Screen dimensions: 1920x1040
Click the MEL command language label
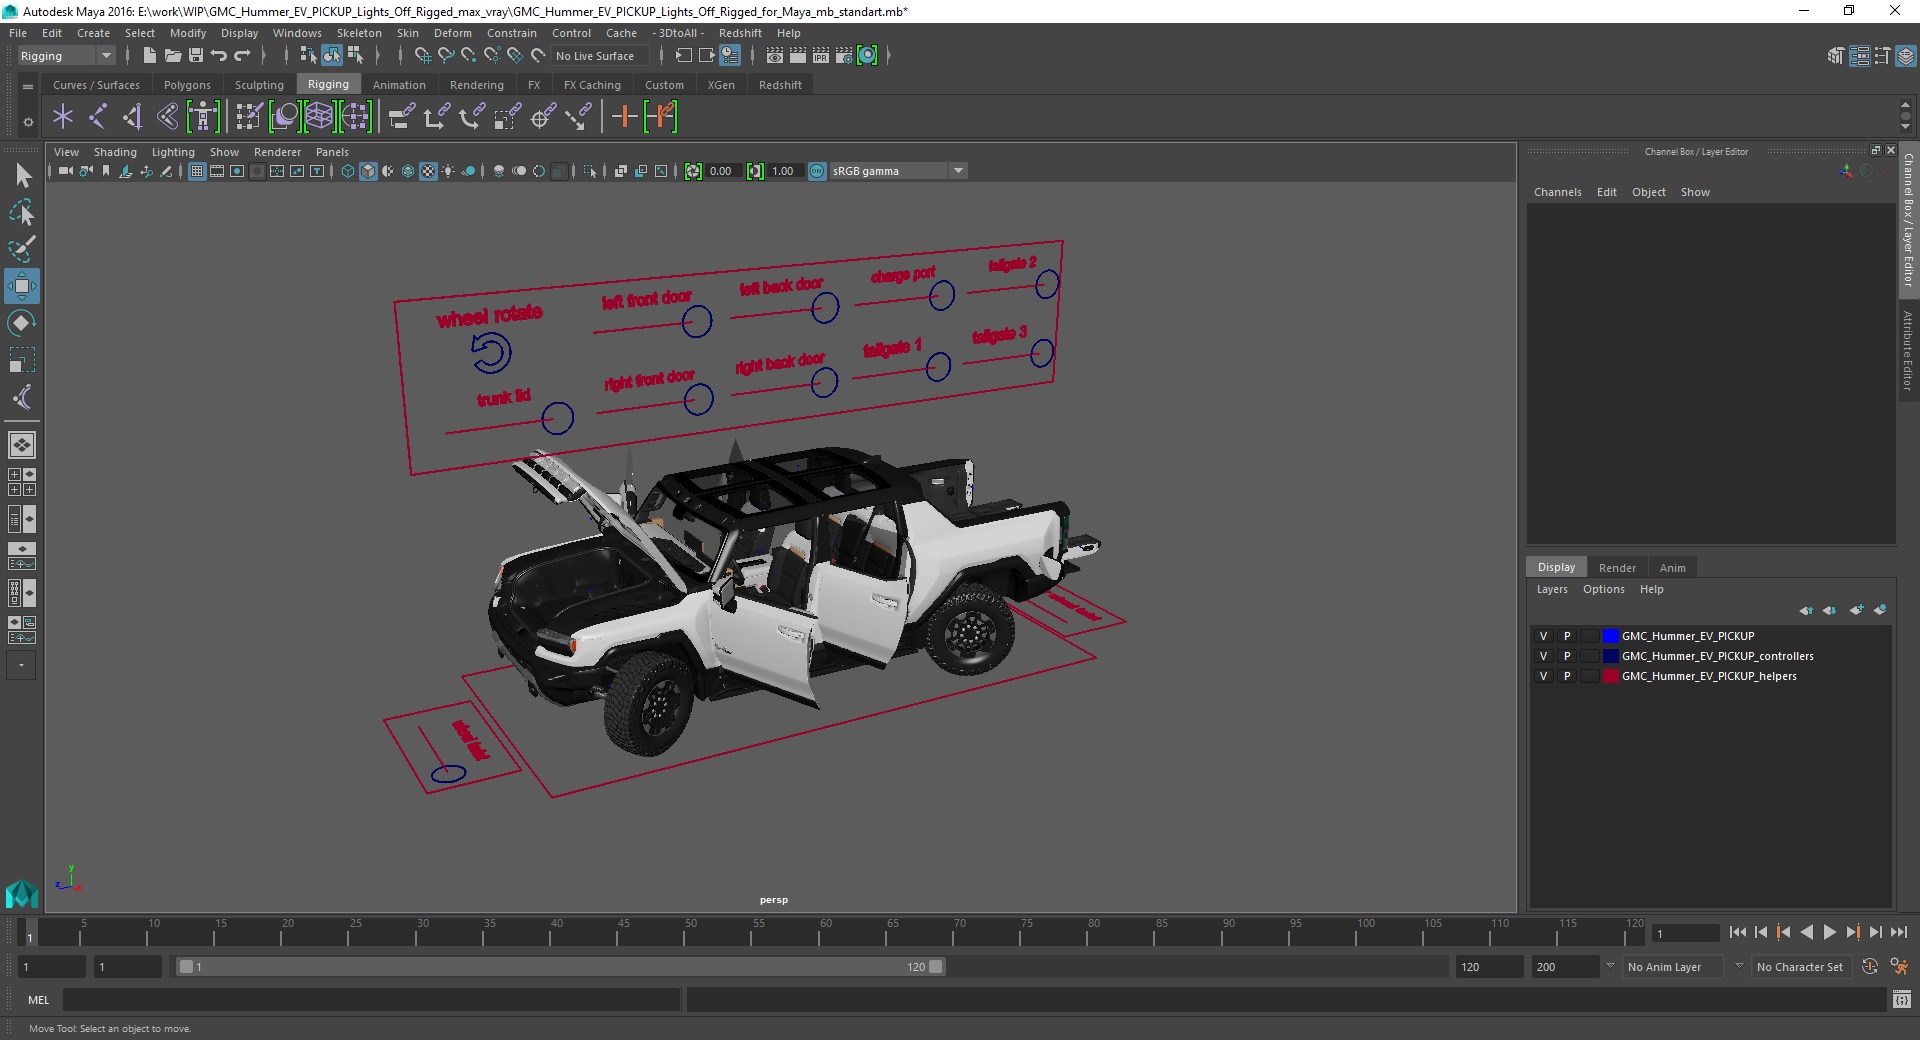[x=38, y=1000]
